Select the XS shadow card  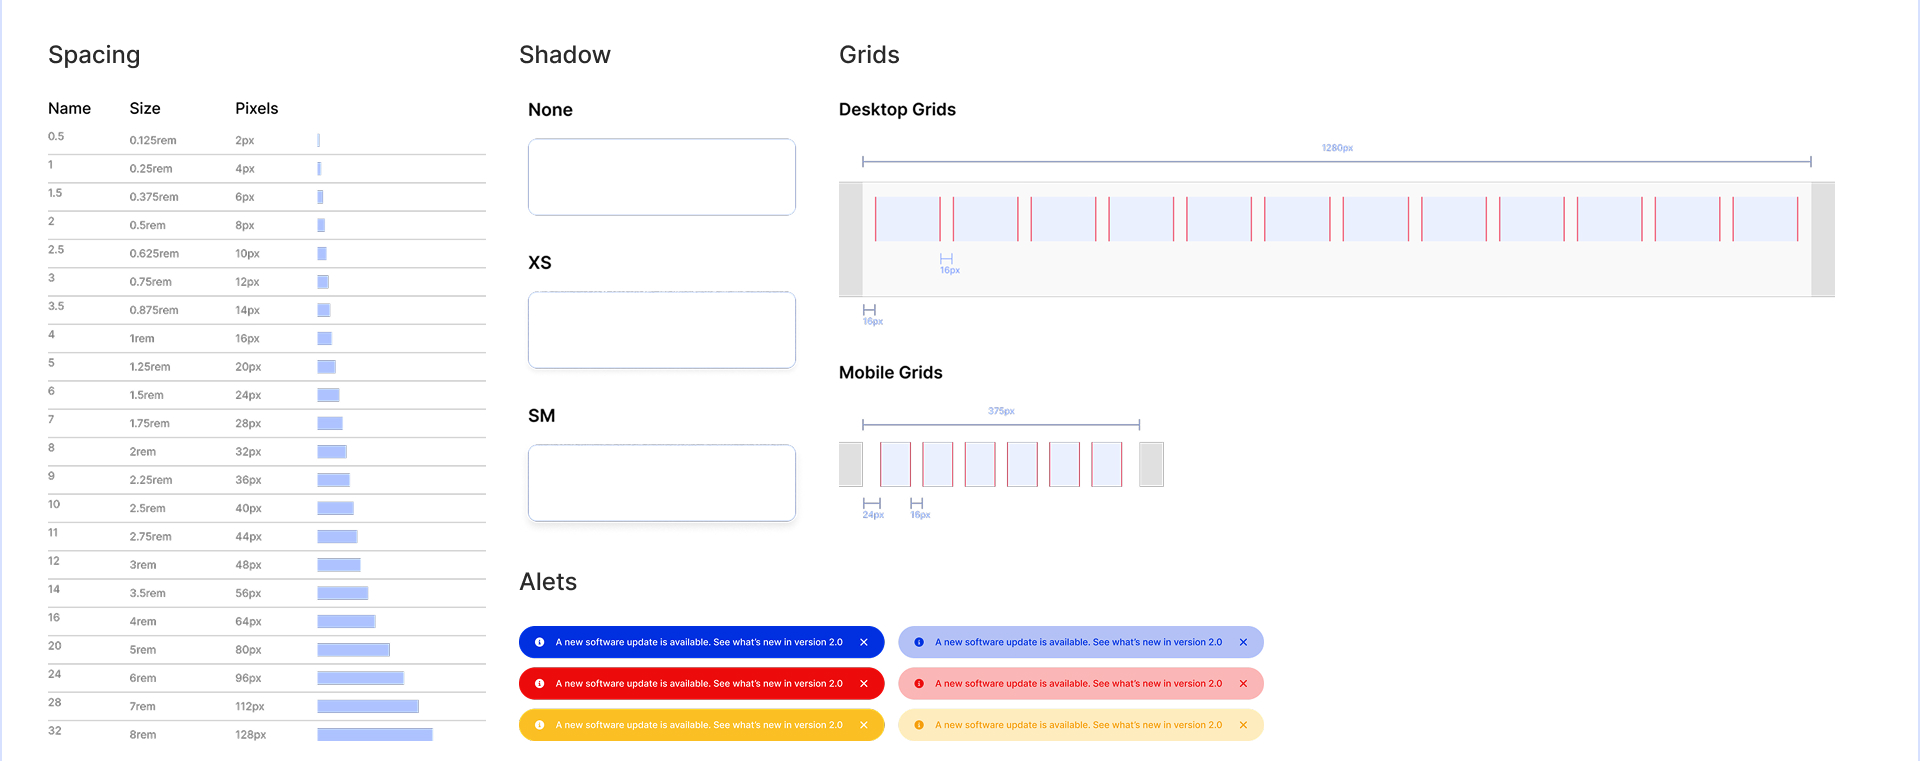tap(662, 330)
